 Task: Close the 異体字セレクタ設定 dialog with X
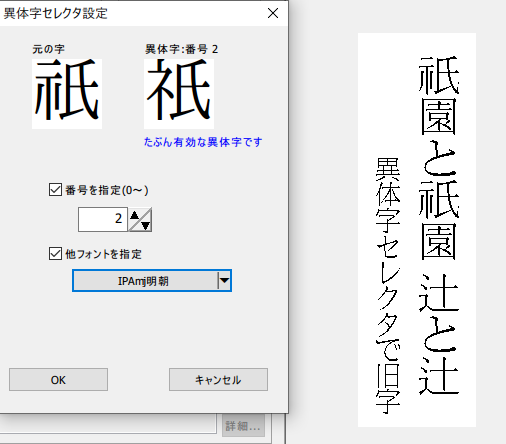tap(273, 13)
